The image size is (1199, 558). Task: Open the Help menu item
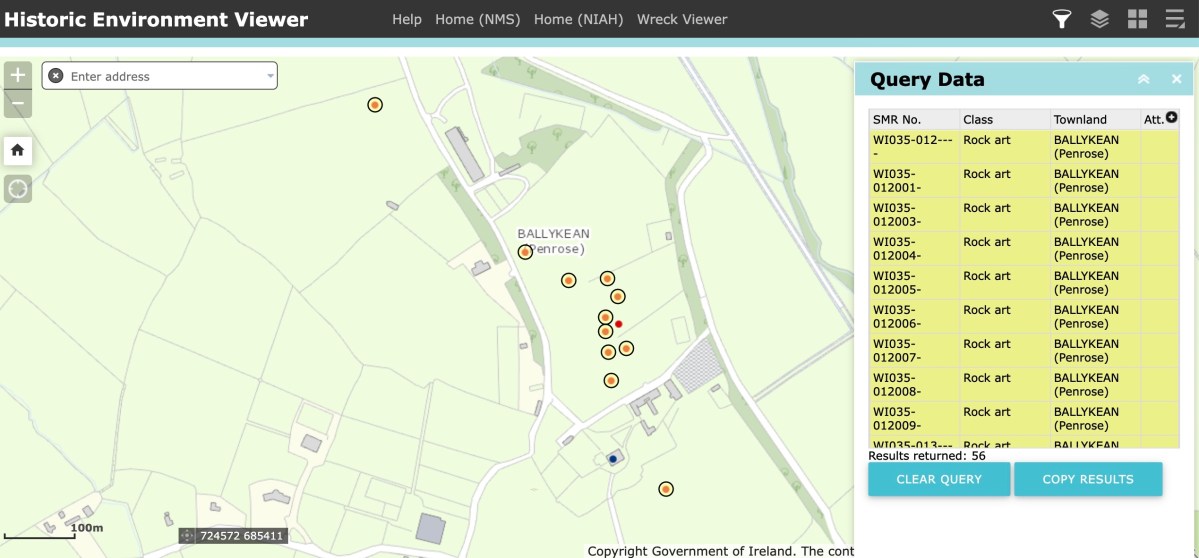pos(406,19)
